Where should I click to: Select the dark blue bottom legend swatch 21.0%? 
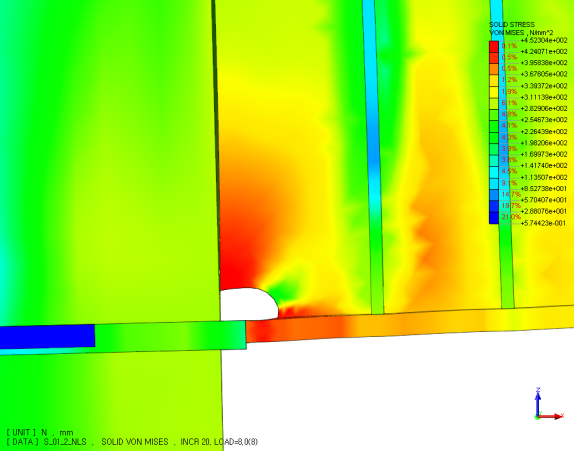click(494, 218)
